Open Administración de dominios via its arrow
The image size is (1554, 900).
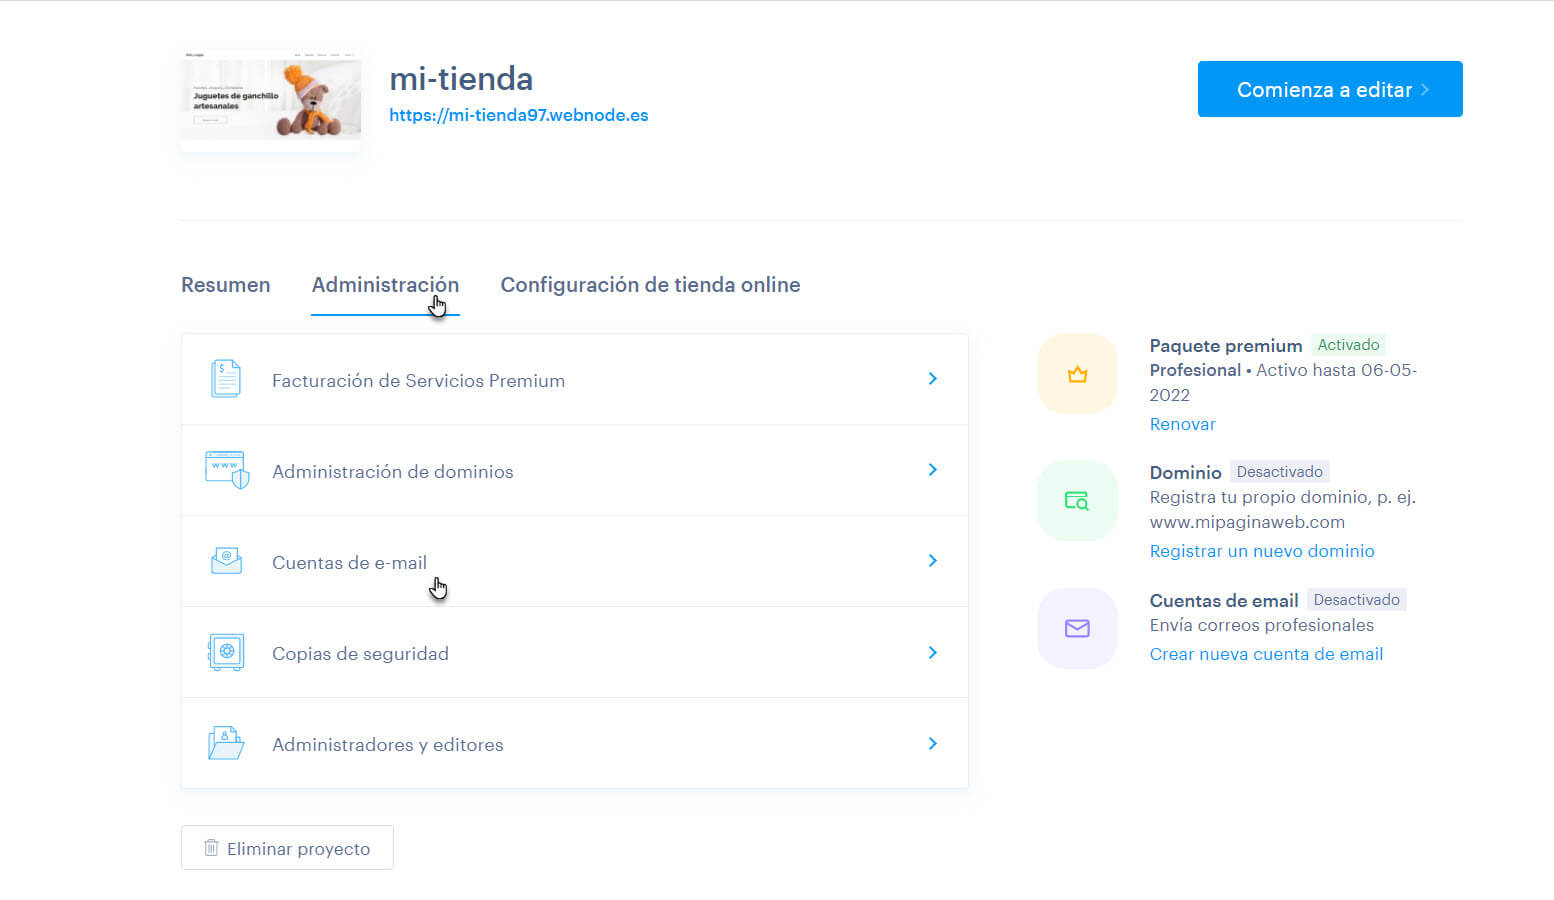click(x=932, y=469)
